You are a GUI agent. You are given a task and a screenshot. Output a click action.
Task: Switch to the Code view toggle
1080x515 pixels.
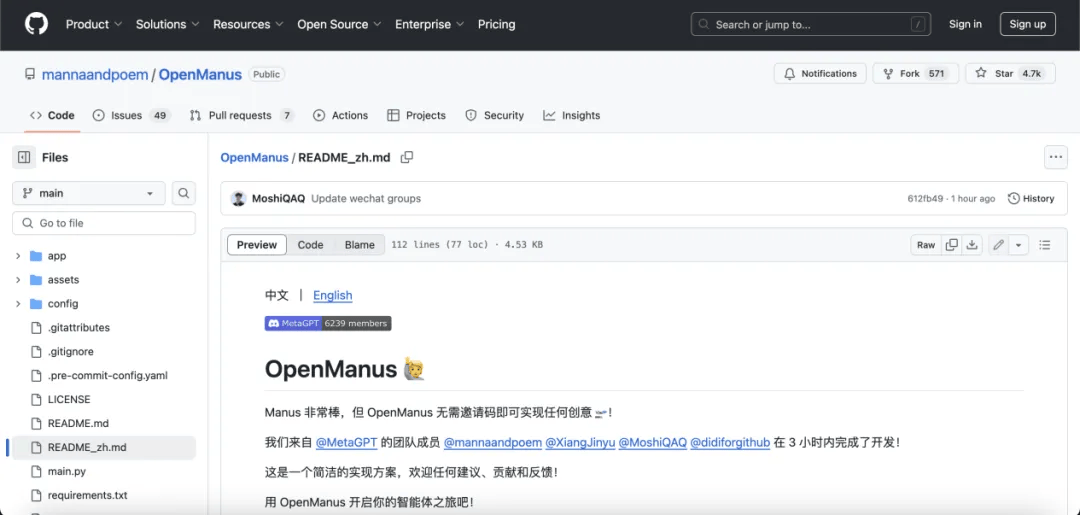[x=310, y=245]
